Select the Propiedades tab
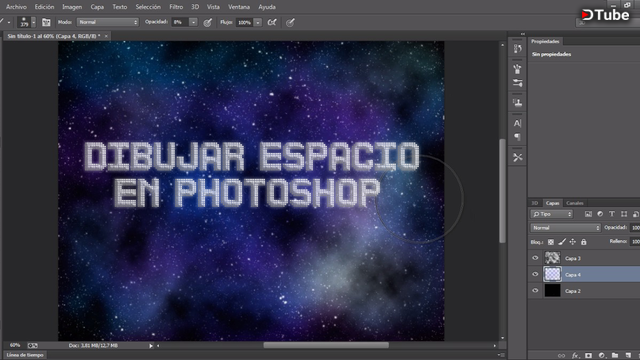Viewport: 640px width, 360px height. (545, 41)
